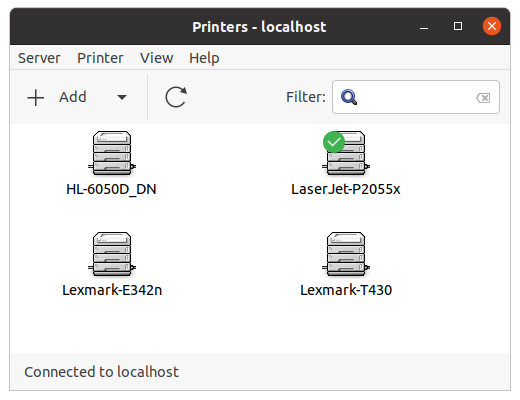The image size is (520, 400).
Task: Click the magnifier icon in Filter box
Action: tap(349, 97)
